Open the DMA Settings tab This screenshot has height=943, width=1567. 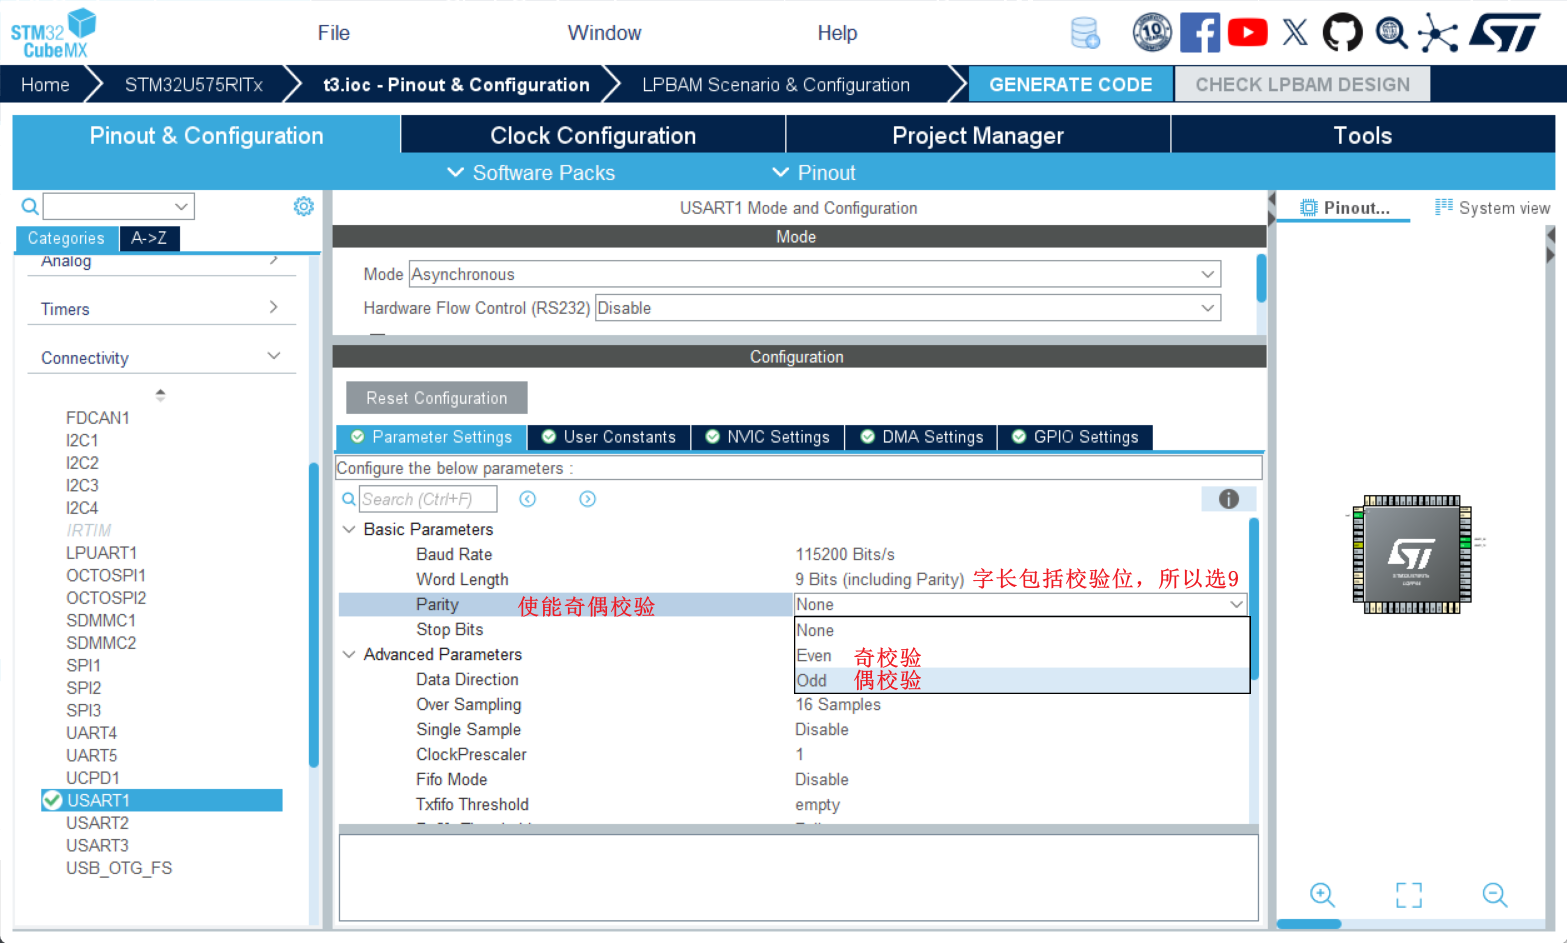921,437
